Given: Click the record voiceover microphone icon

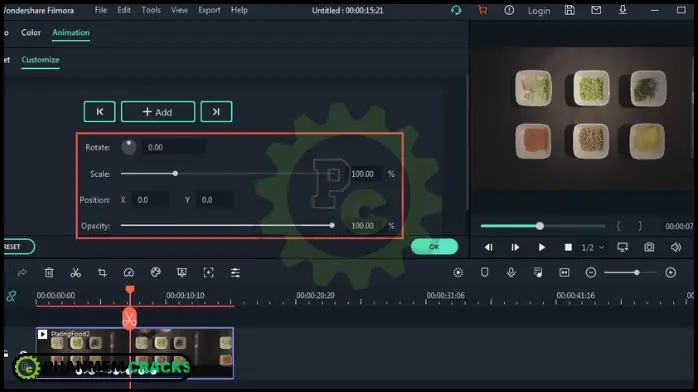Looking at the screenshot, I should (x=511, y=272).
